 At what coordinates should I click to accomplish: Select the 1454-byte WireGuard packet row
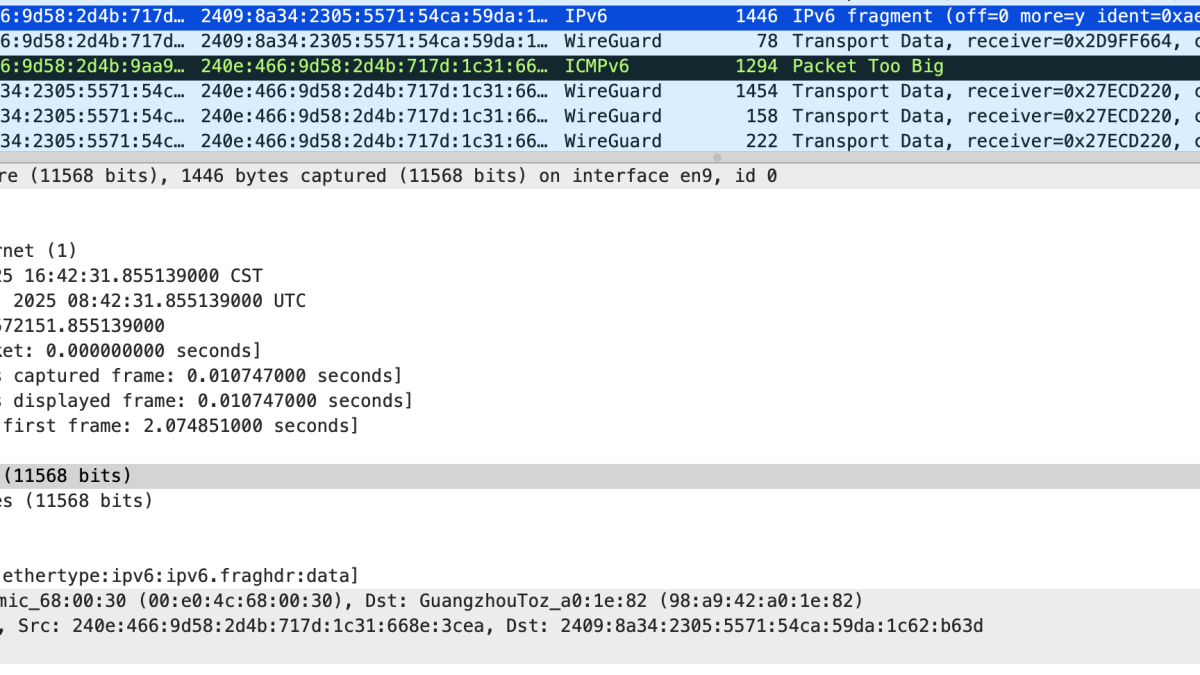click(x=600, y=91)
